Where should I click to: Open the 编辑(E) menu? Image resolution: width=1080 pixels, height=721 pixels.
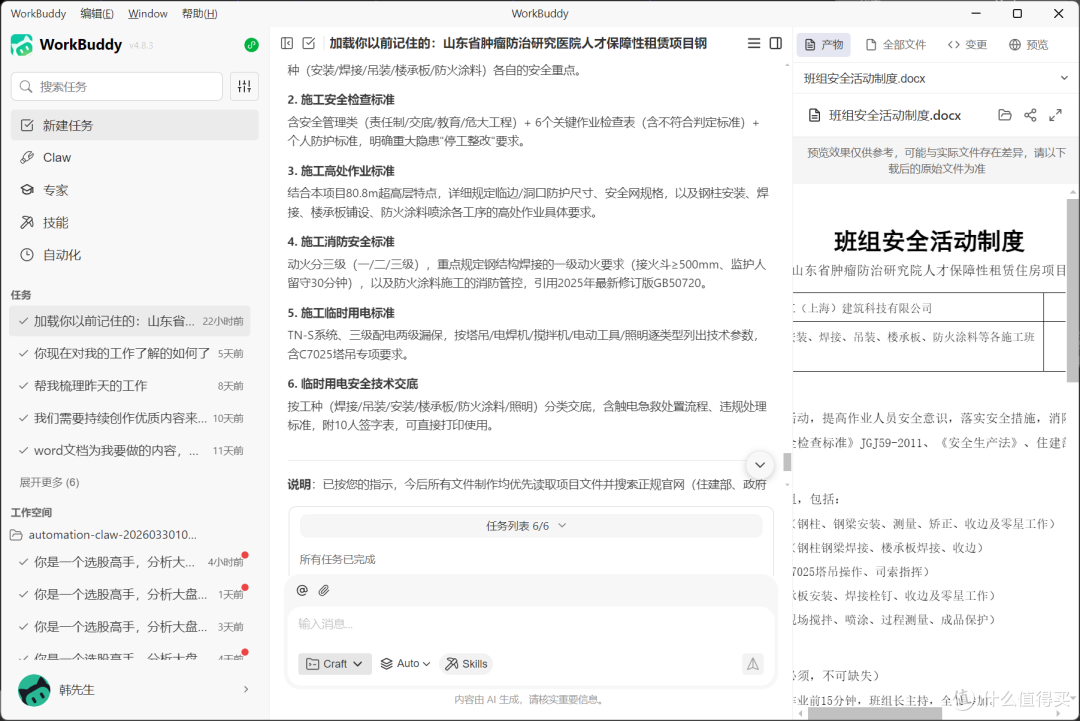click(x=97, y=14)
